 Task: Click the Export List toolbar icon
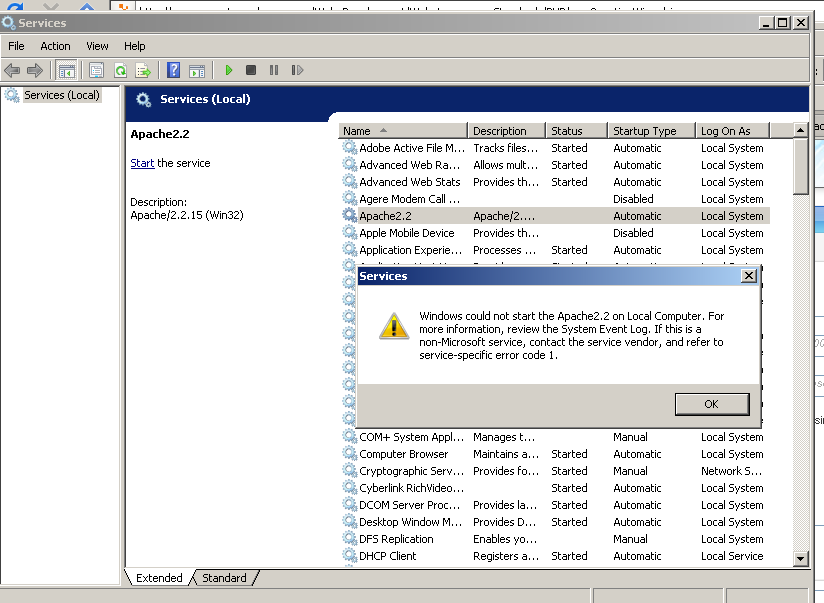[x=143, y=70]
